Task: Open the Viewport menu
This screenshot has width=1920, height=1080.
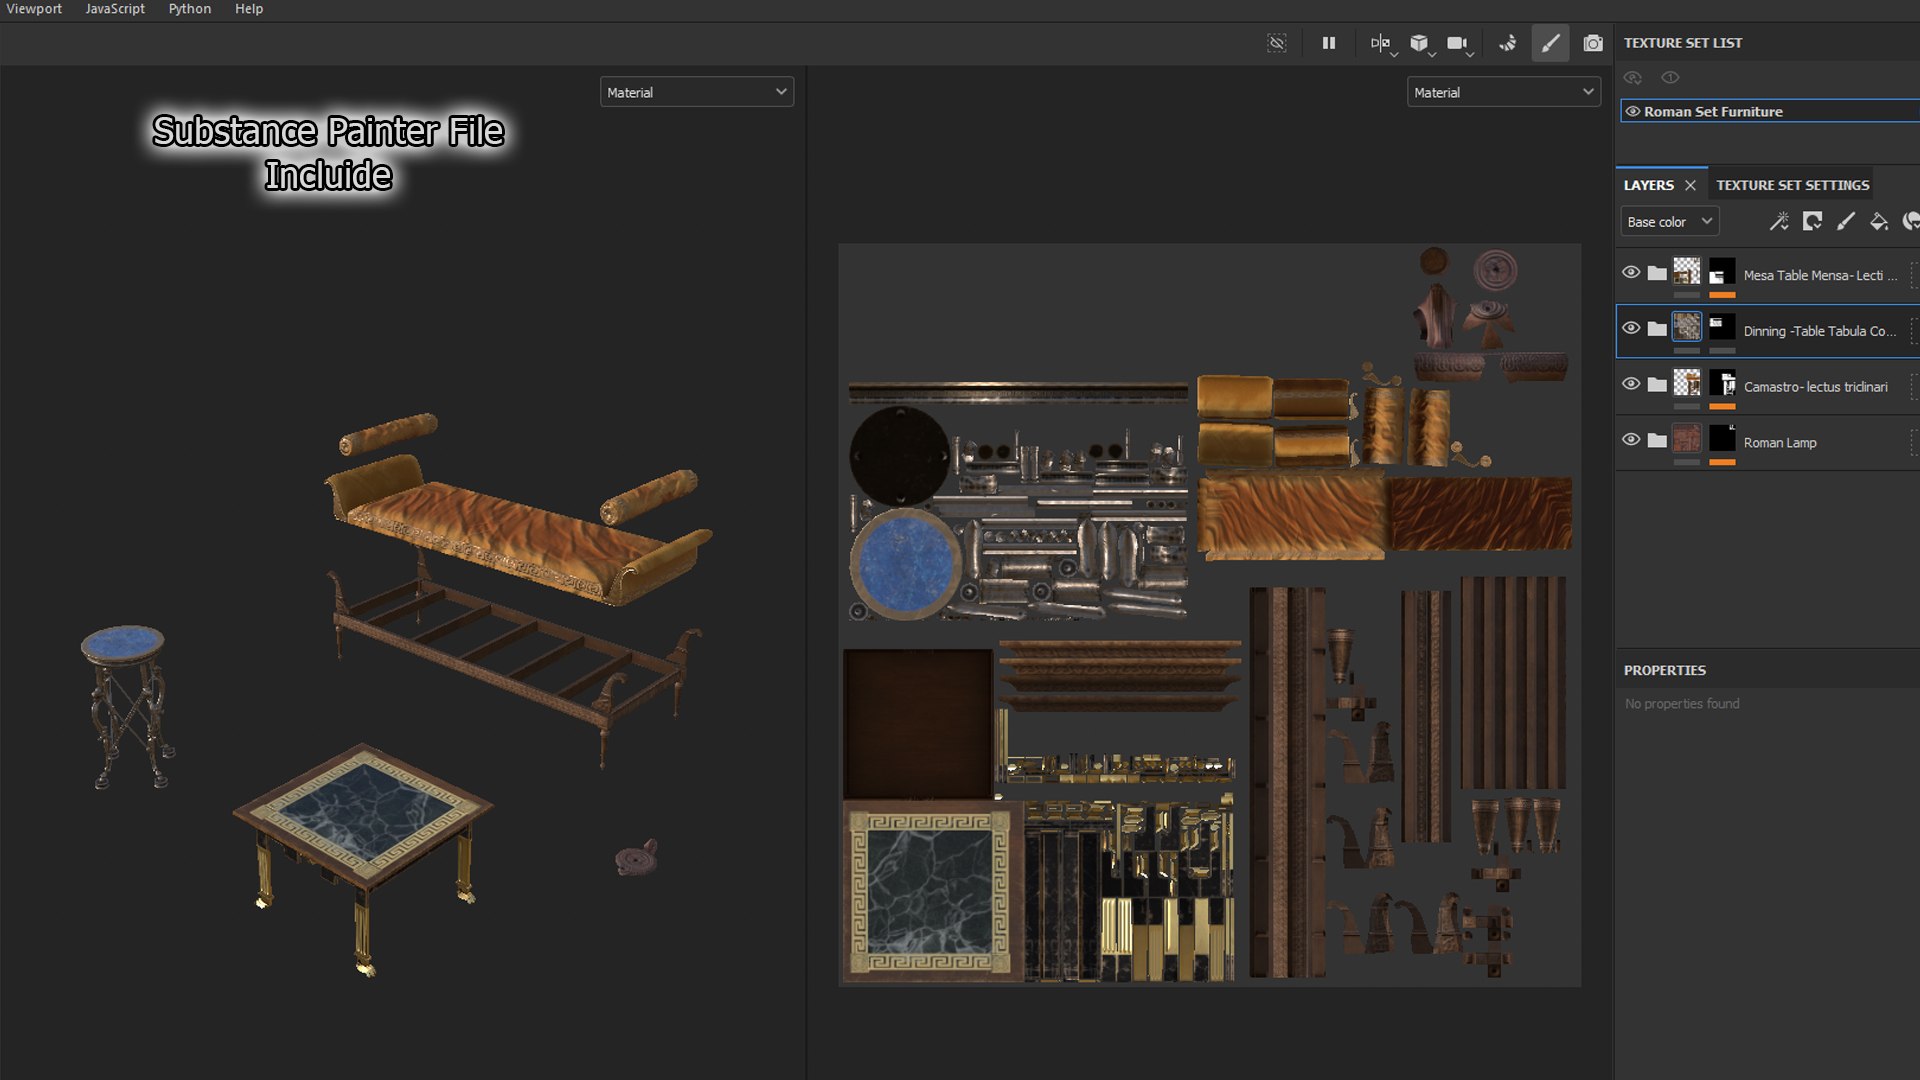Action: tap(34, 9)
